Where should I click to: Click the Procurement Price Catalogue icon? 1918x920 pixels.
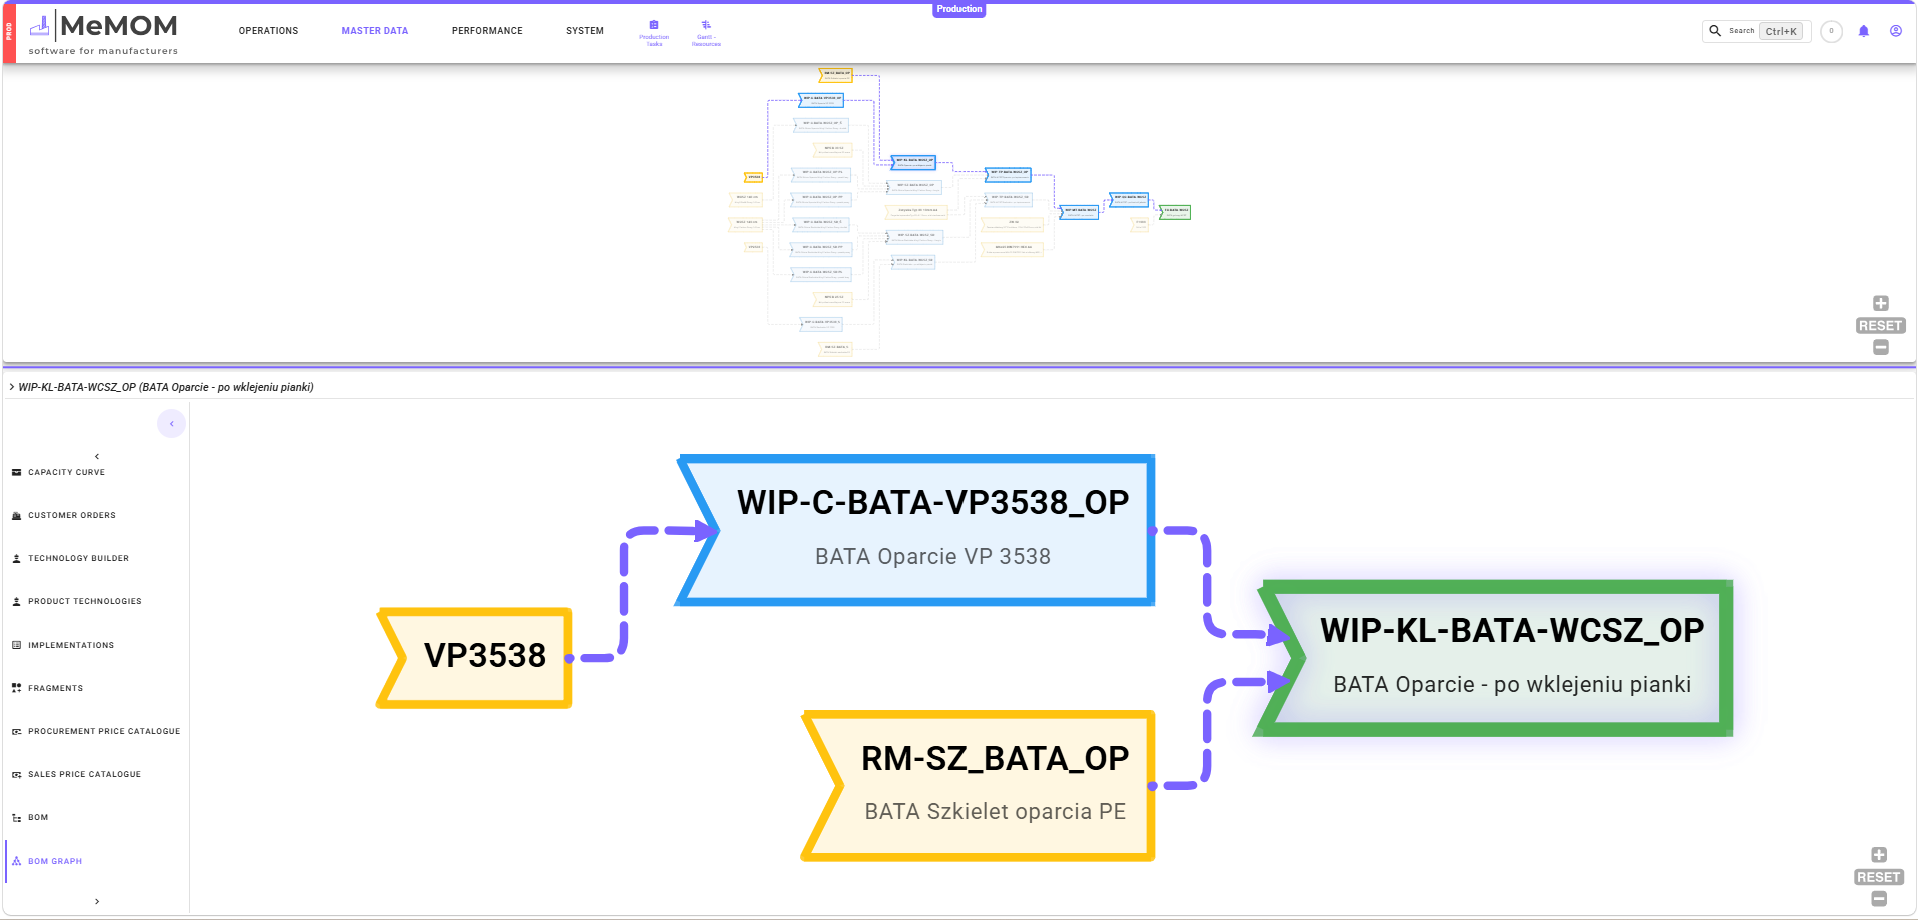click(16, 731)
